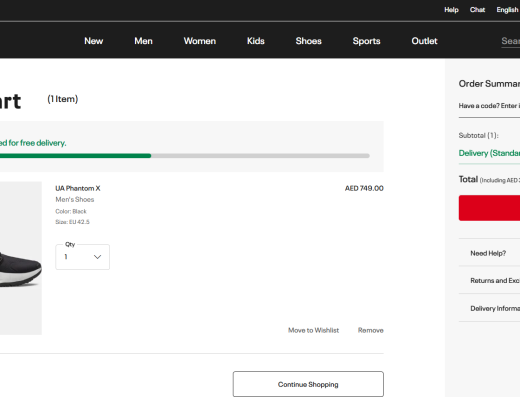Click the Size: EU 42.5 text
The height and width of the screenshot is (397, 520).
click(x=72, y=222)
